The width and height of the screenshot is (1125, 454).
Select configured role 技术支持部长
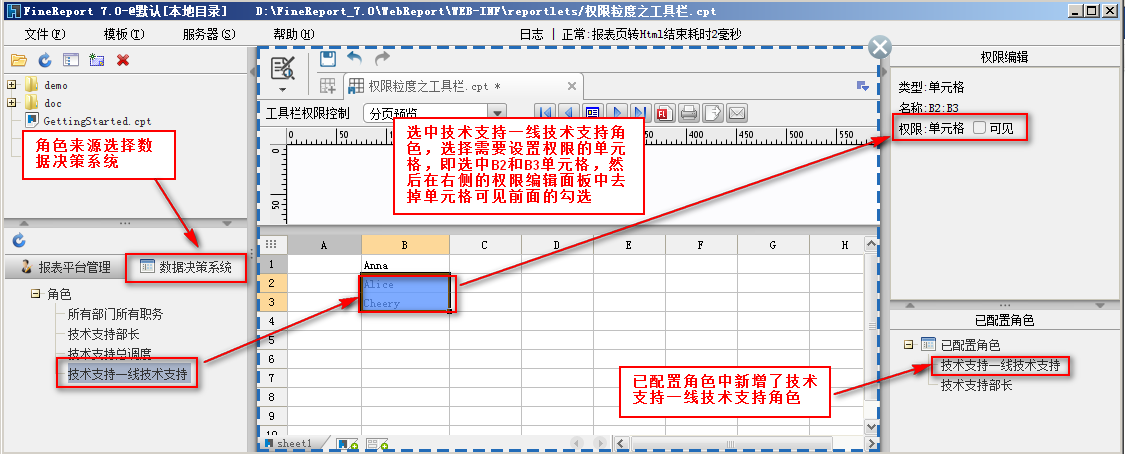click(976, 385)
